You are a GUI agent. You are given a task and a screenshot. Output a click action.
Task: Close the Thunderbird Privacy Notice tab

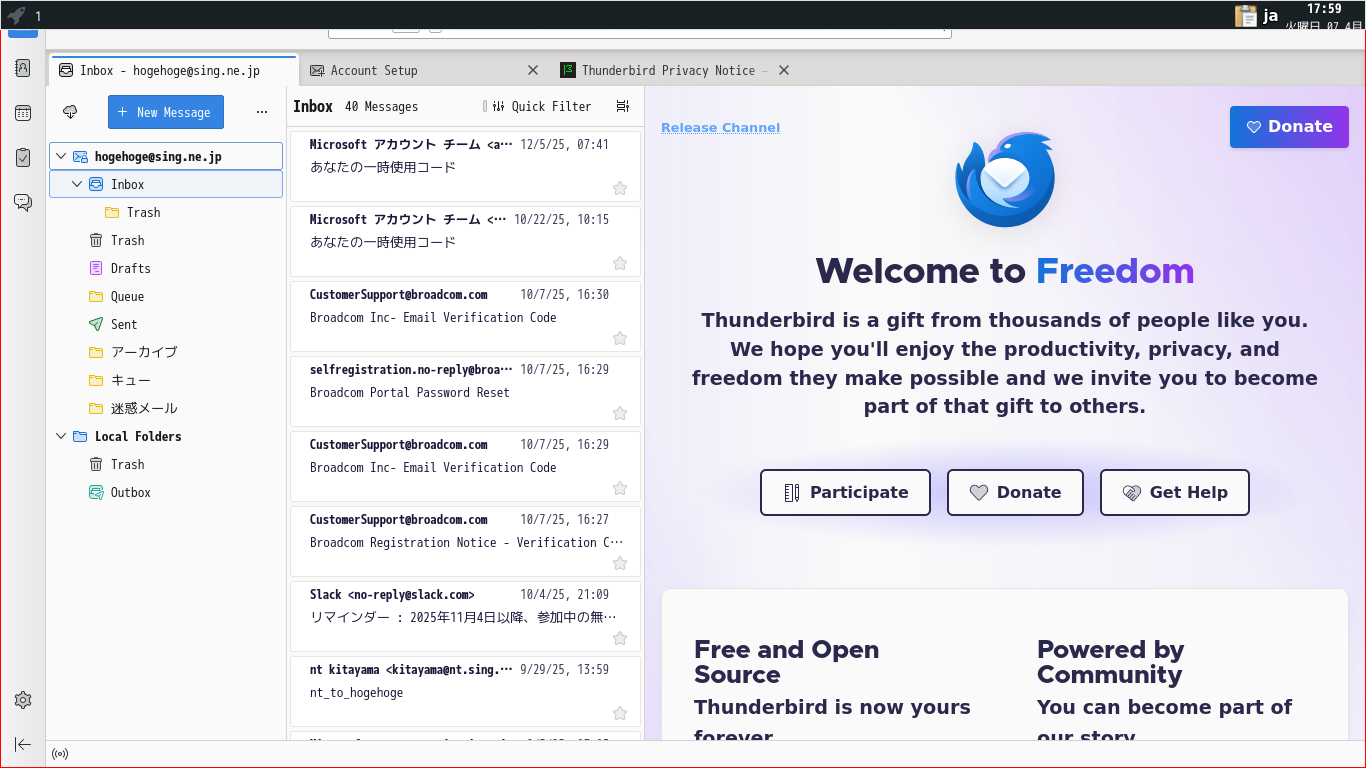[x=784, y=70]
